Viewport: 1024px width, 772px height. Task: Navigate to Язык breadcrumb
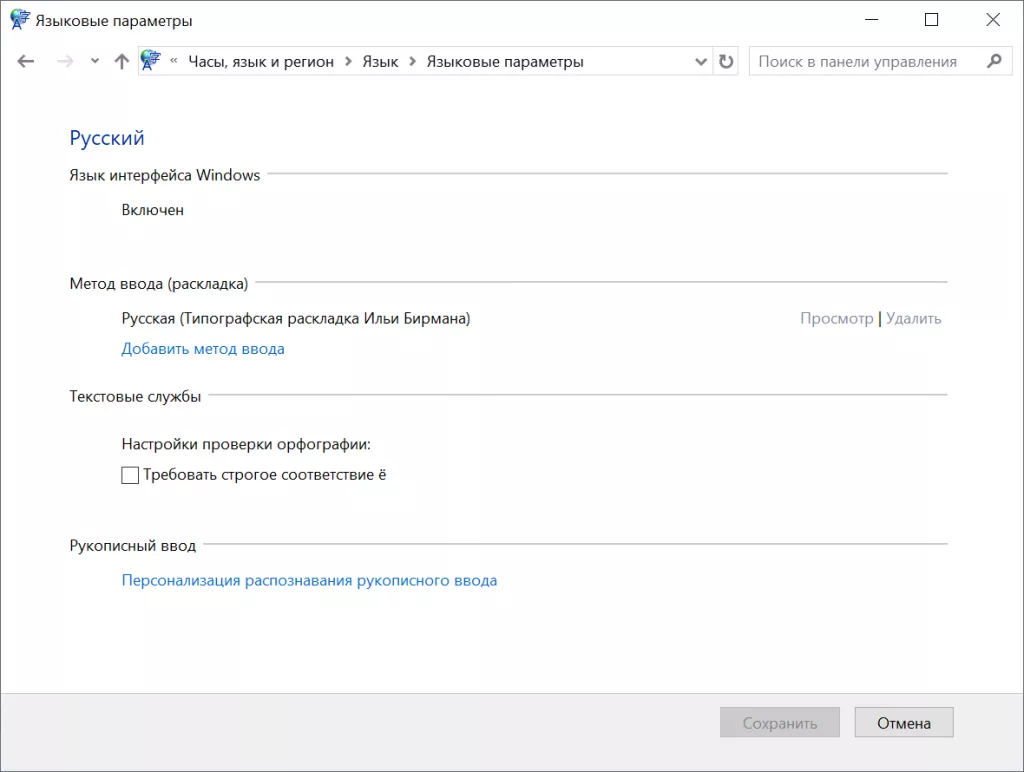[x=380, y=61]
